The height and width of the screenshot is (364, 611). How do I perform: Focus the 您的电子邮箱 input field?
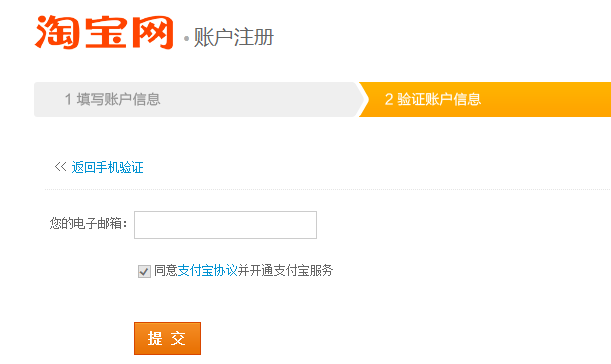coord(225,225)
